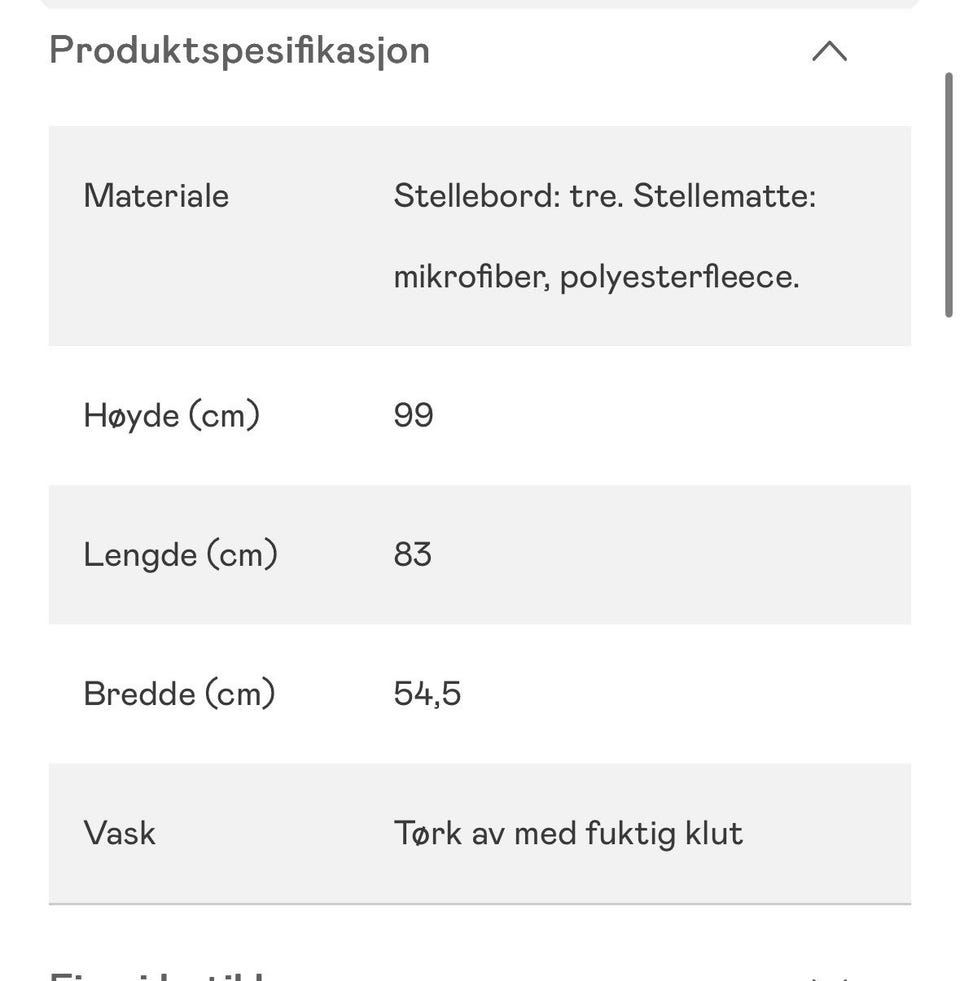
Task: Tap the word polyesterfleece
Action: pyautogui.click(x=678, y=277)
